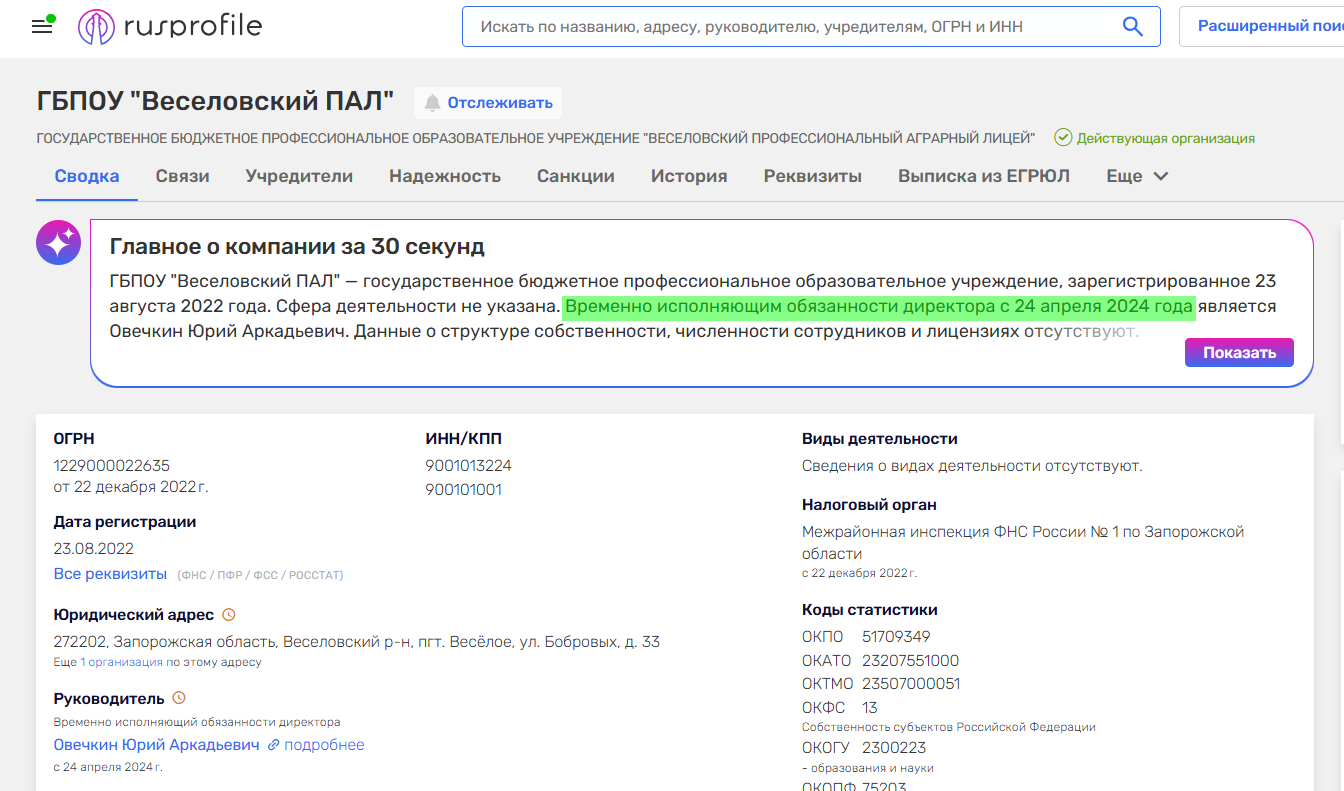The height and width of the screenshot is (791, 1344).
Task: Click the bell icon in Отслеживать
Action: (433, 103)
